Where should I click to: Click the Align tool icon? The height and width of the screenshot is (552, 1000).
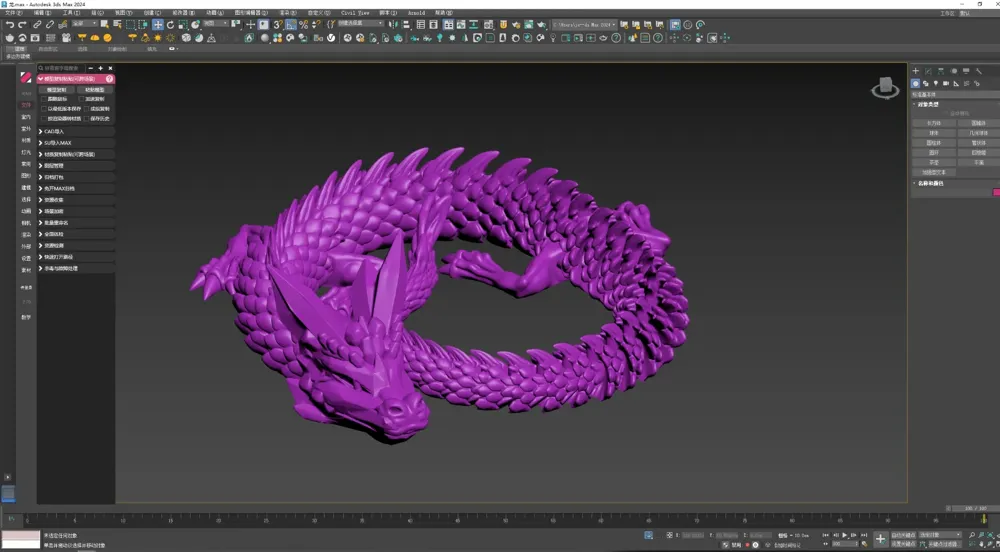pos(406,24)
